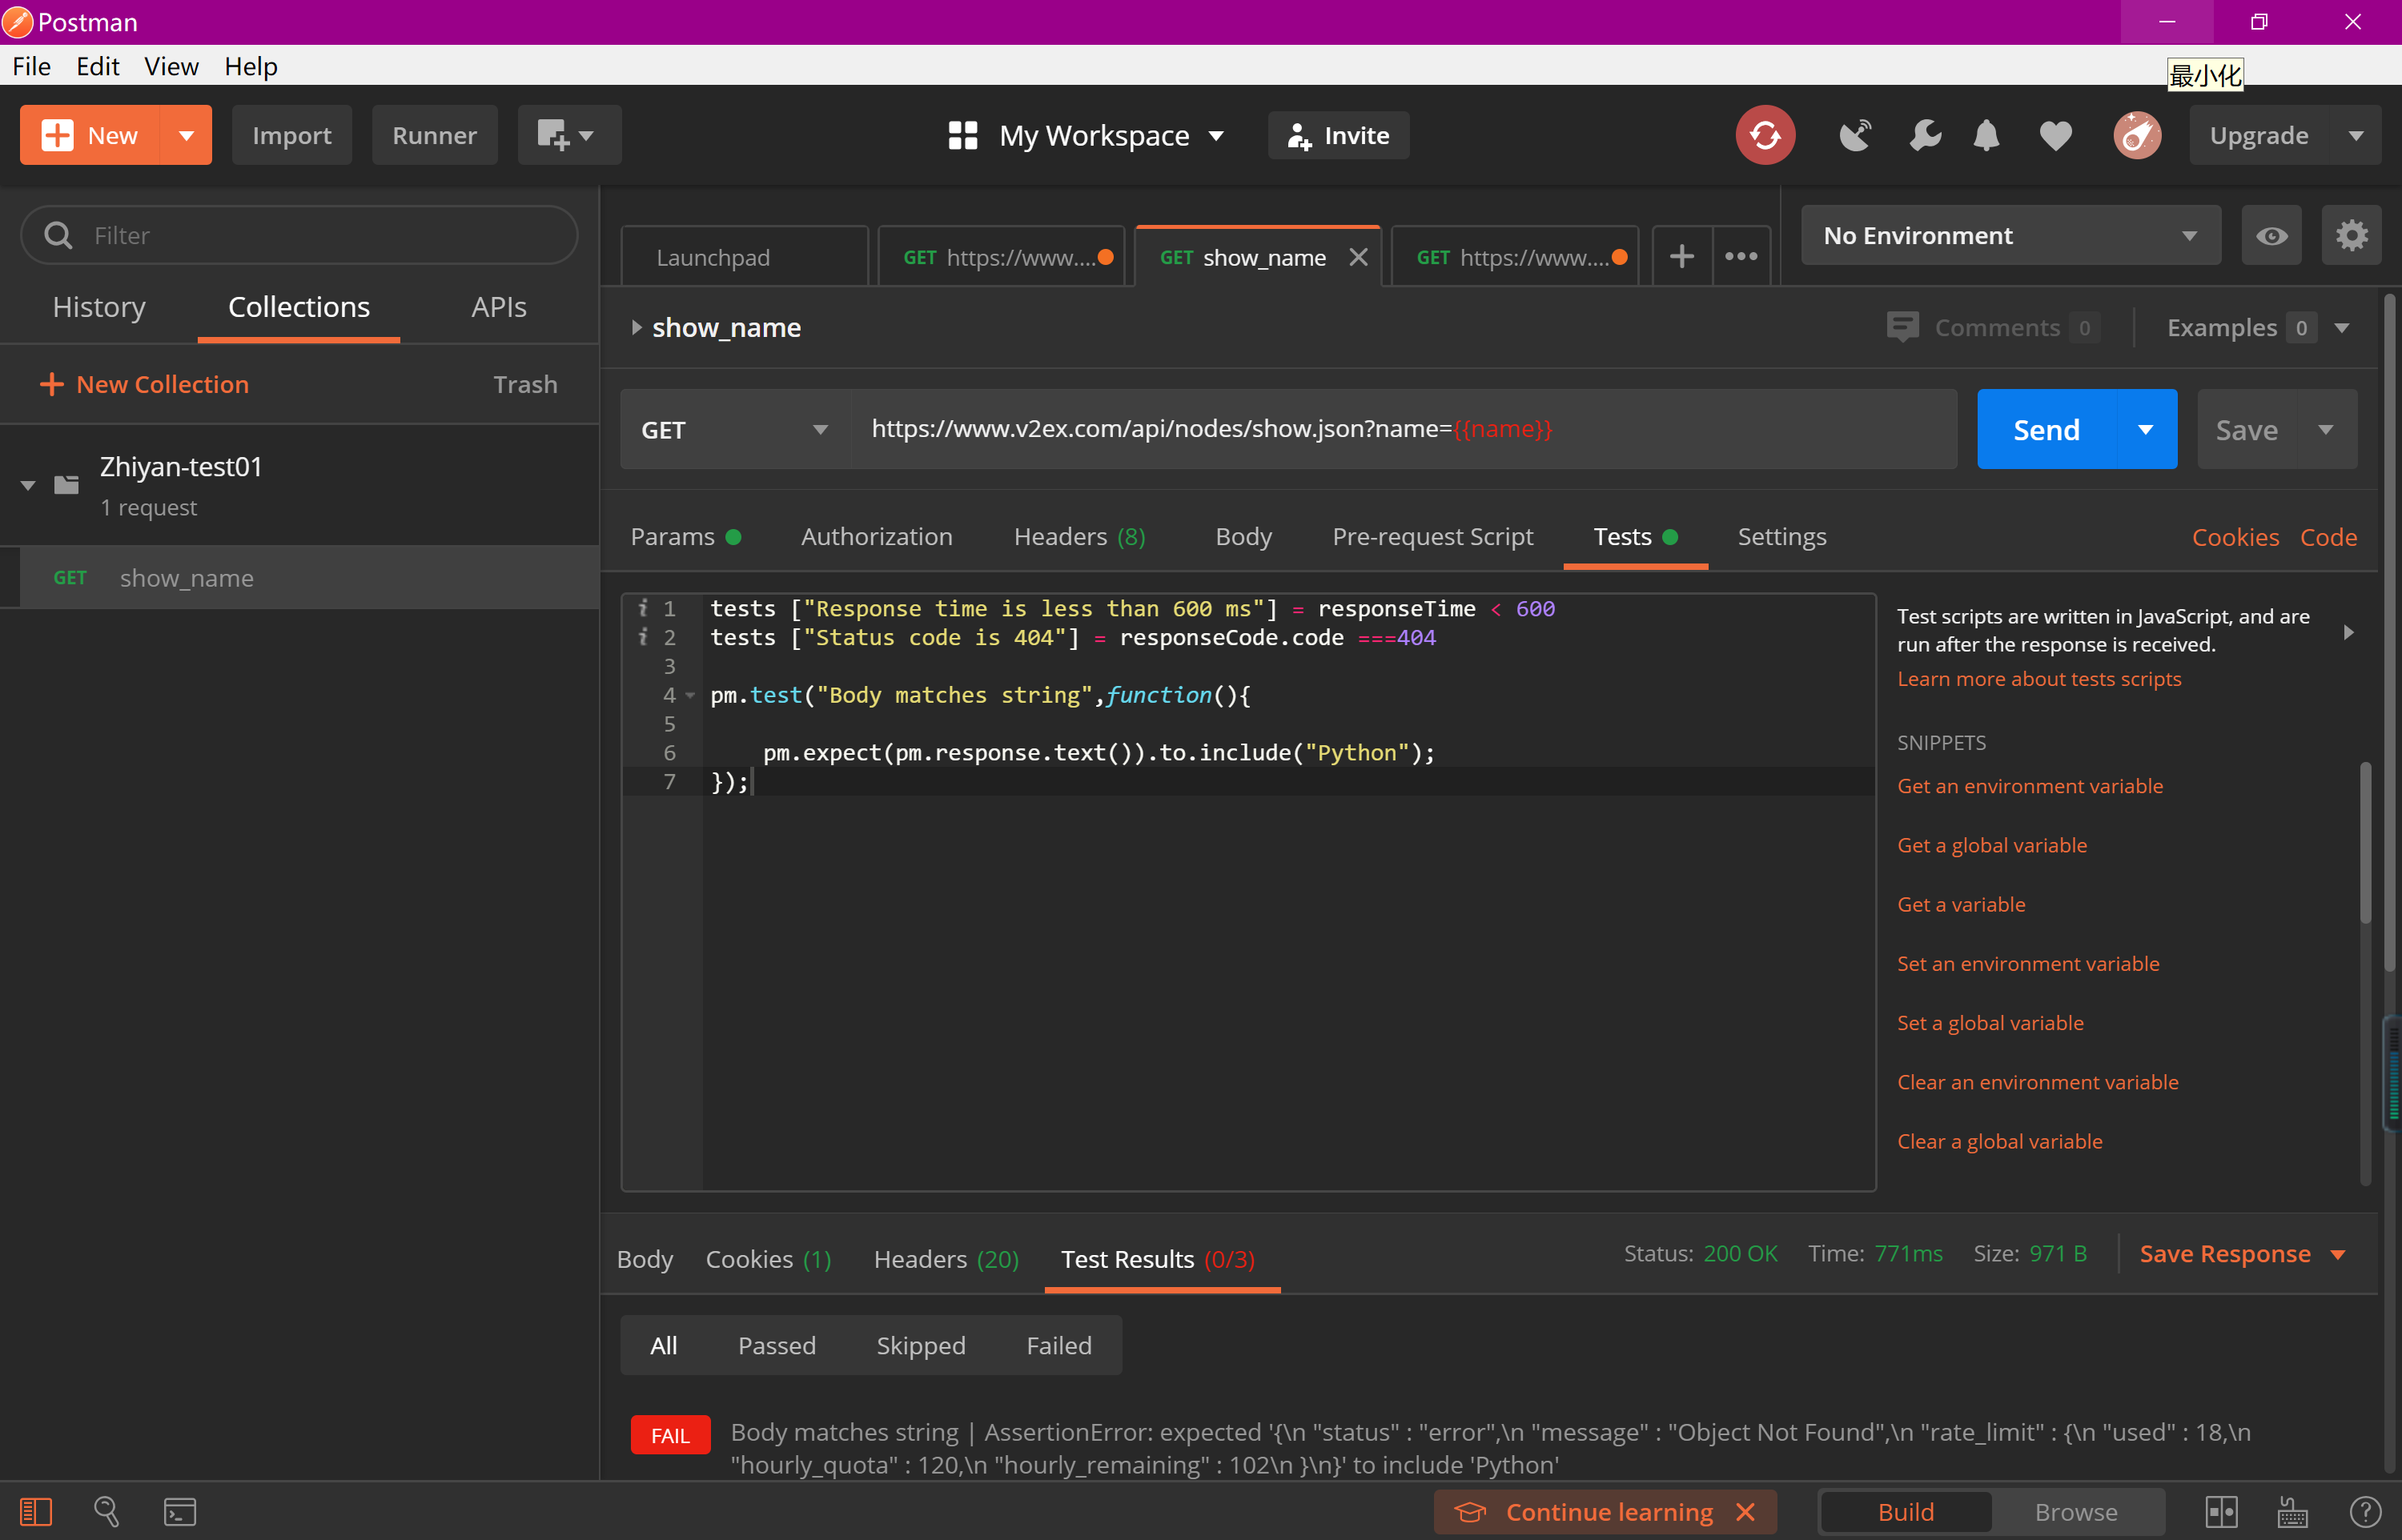Screen dimensions: 2402x1540
Task: Click the Invite button
Action: [1338, 135]
